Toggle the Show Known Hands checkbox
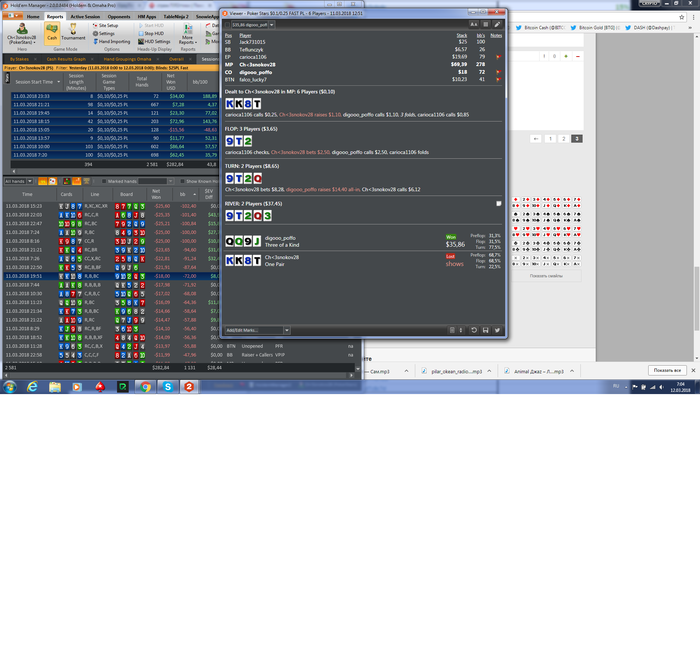This screenshot has height=667, width=700. pos(182,181)
